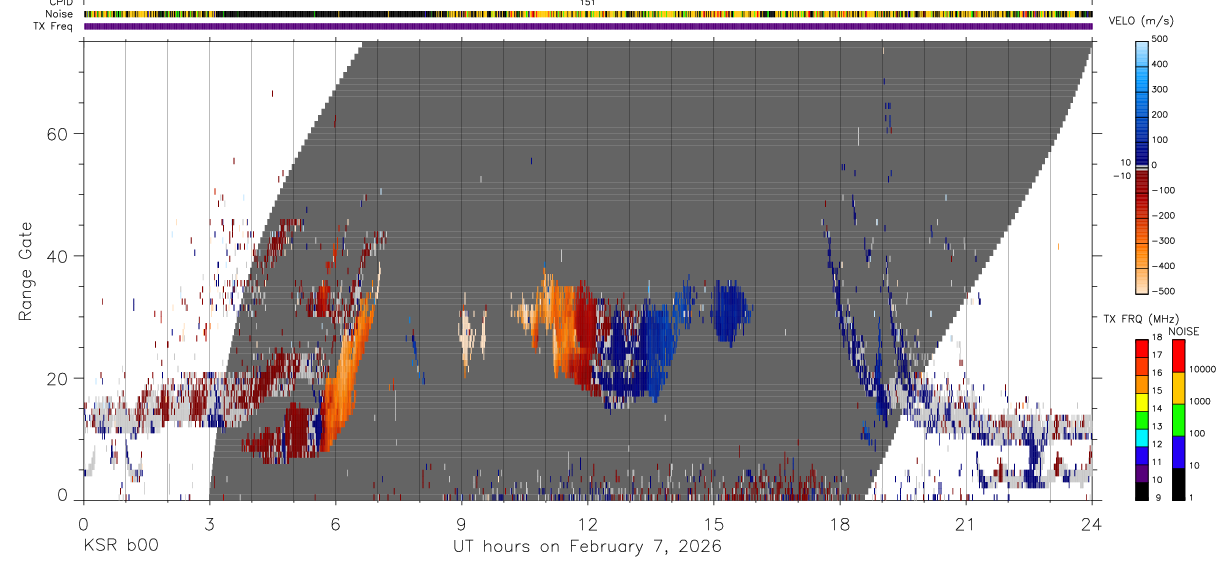1228x567 pixels.
Task: Pick the green swatch in NOISE legend
Action: [x=1177, y=420]
